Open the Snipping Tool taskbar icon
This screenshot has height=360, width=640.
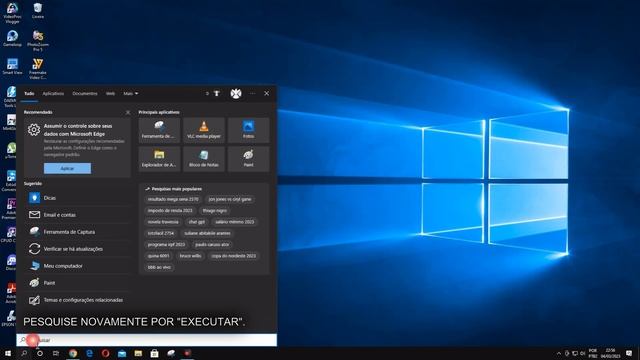point(171,353)
